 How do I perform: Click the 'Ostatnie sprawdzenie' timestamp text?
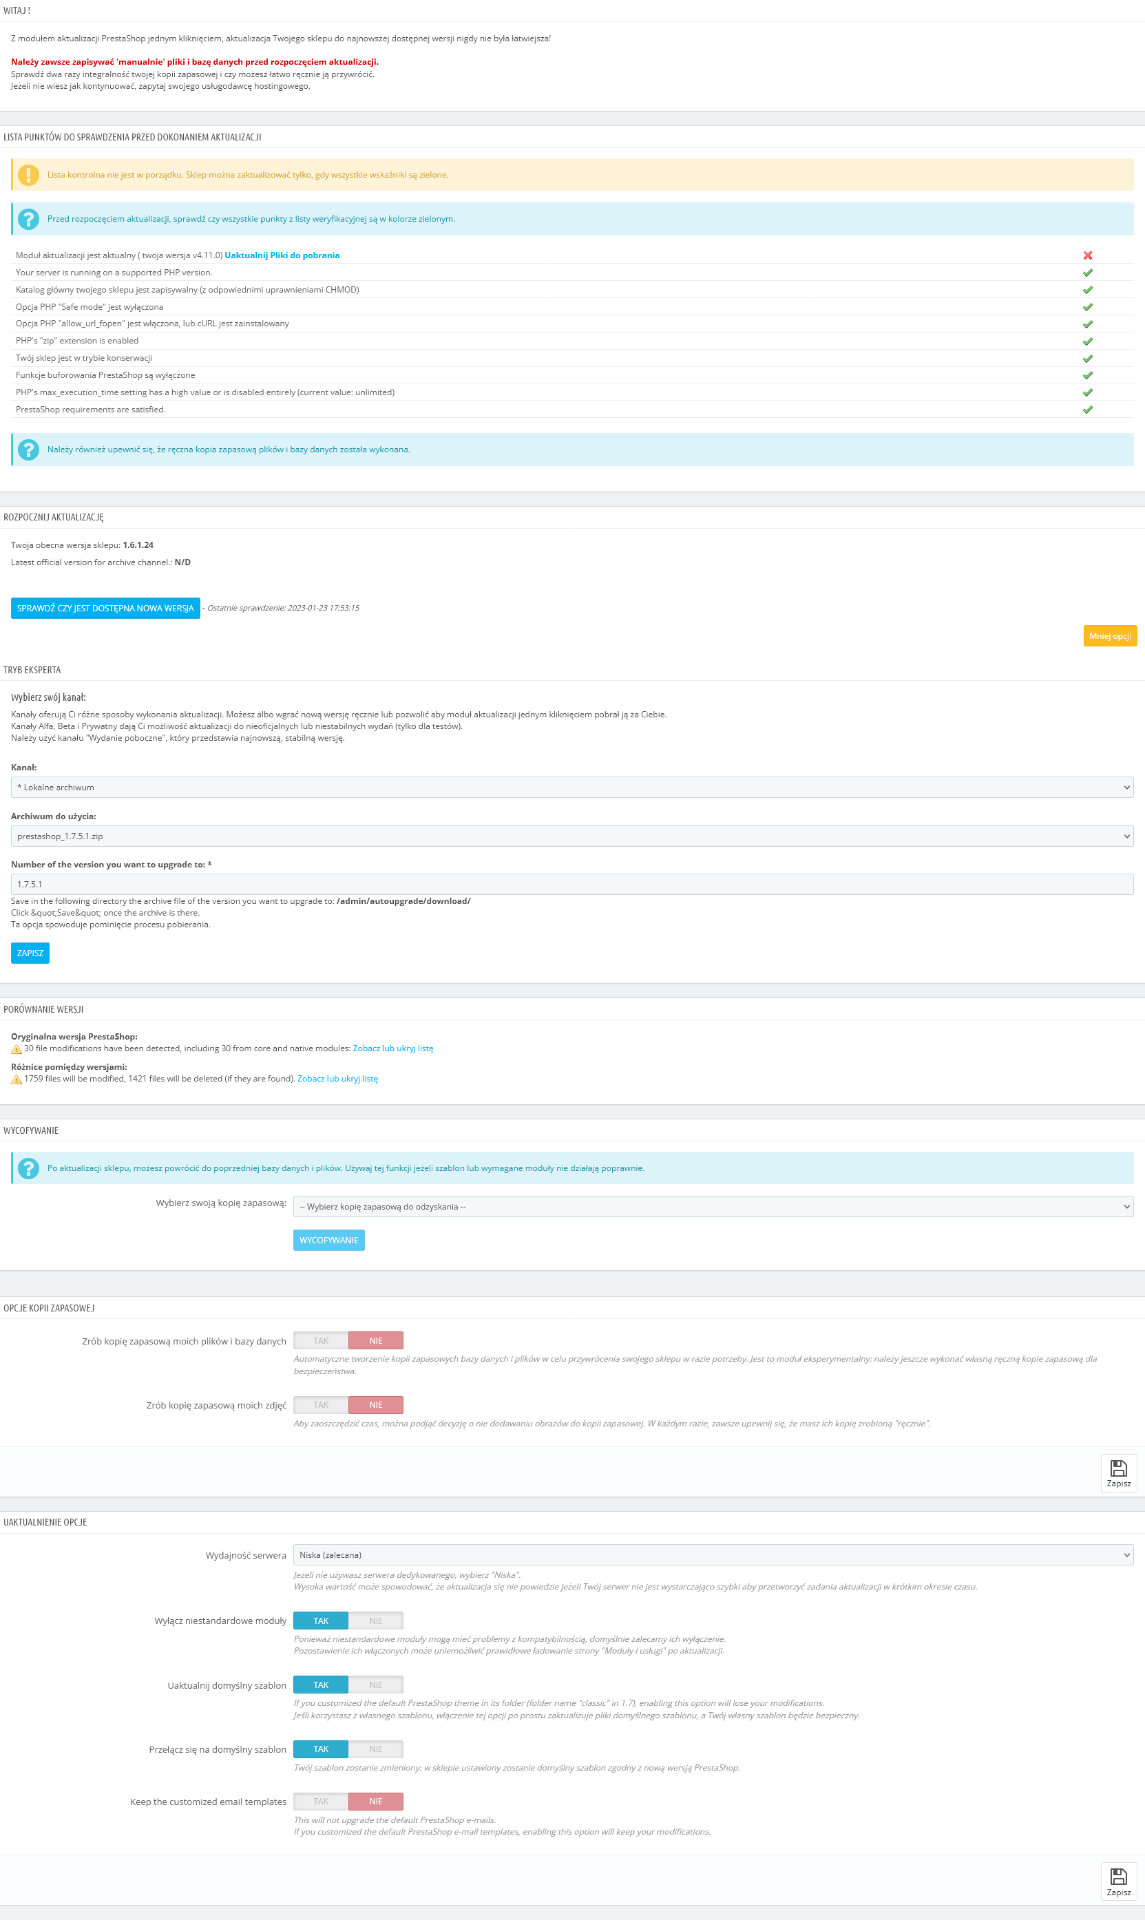tap(283, 608)
